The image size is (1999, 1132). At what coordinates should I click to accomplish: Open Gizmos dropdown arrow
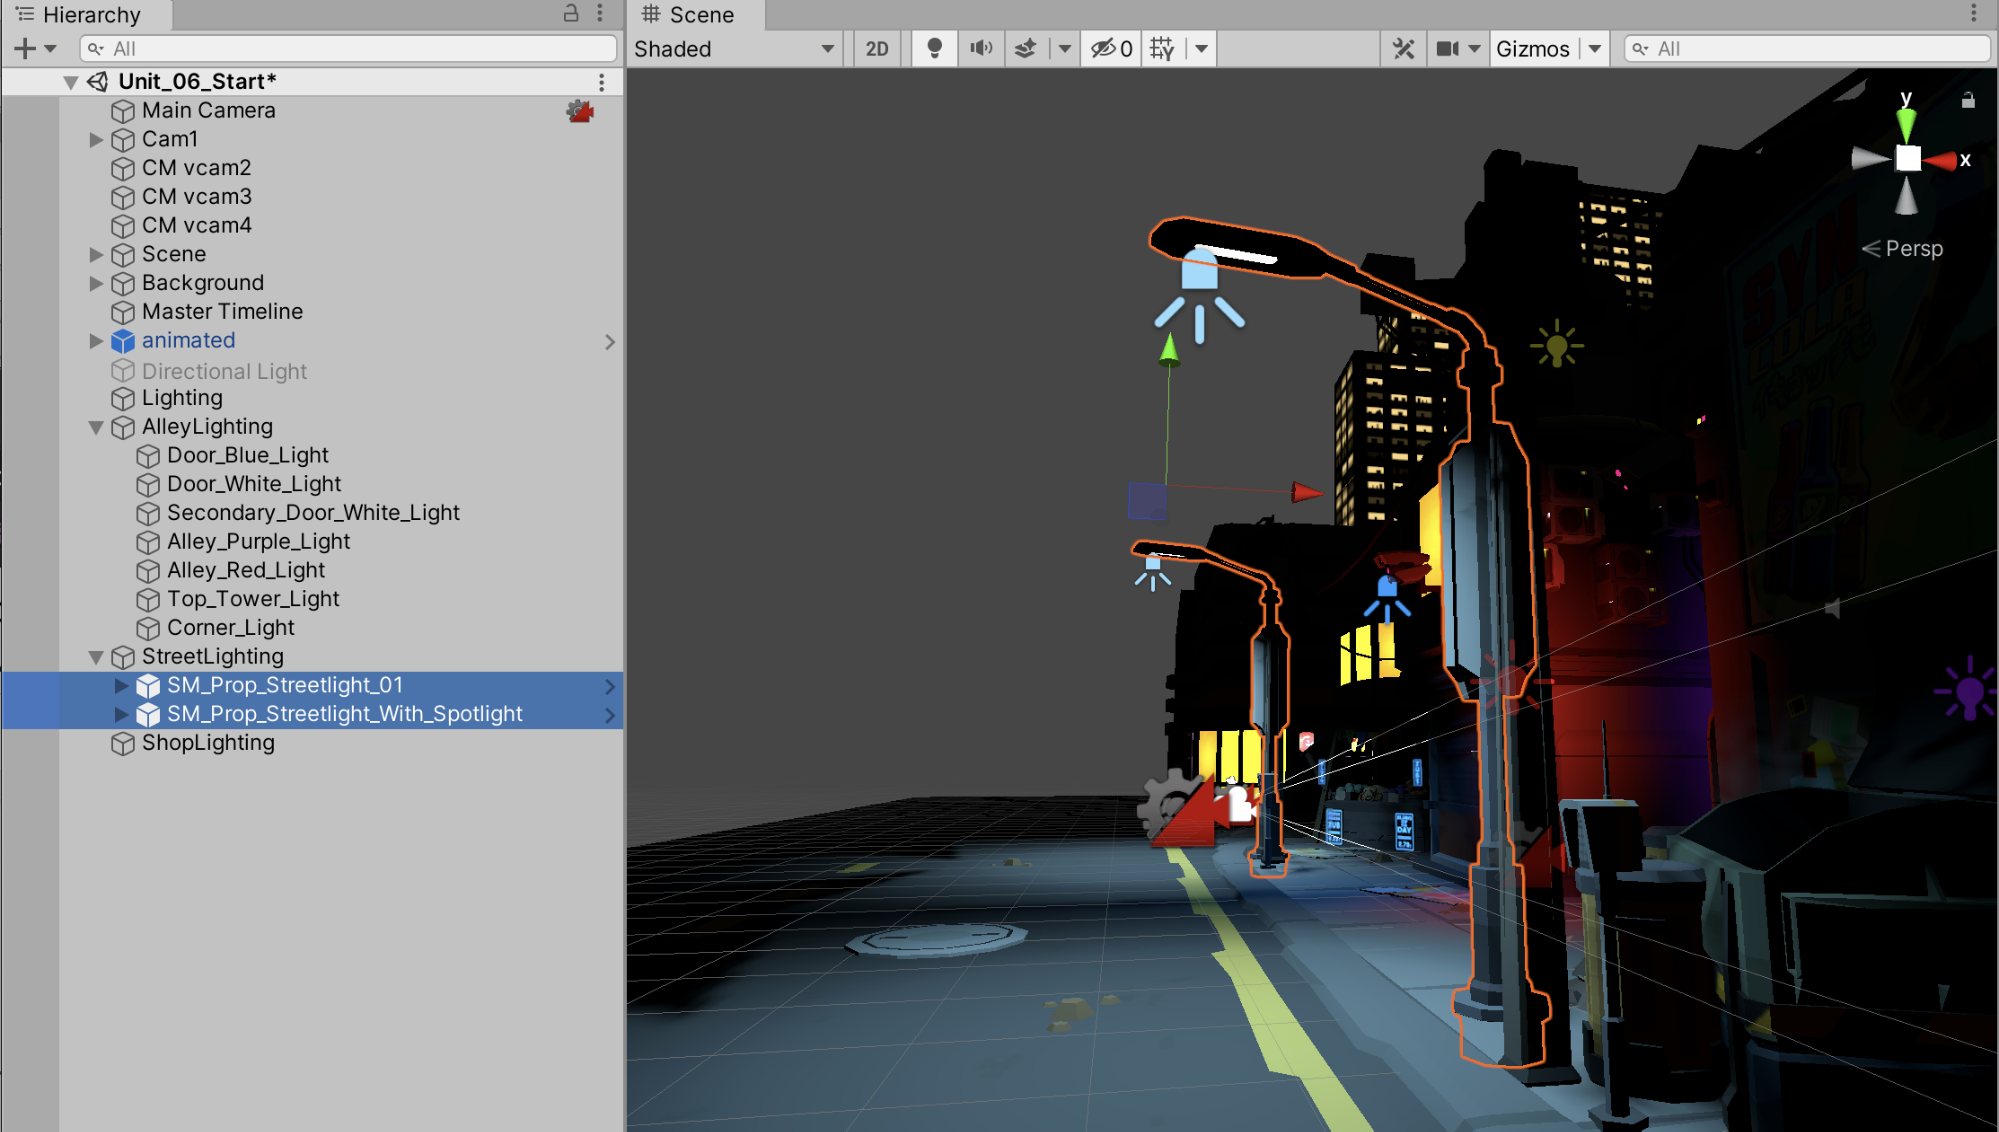(1595, 48)
